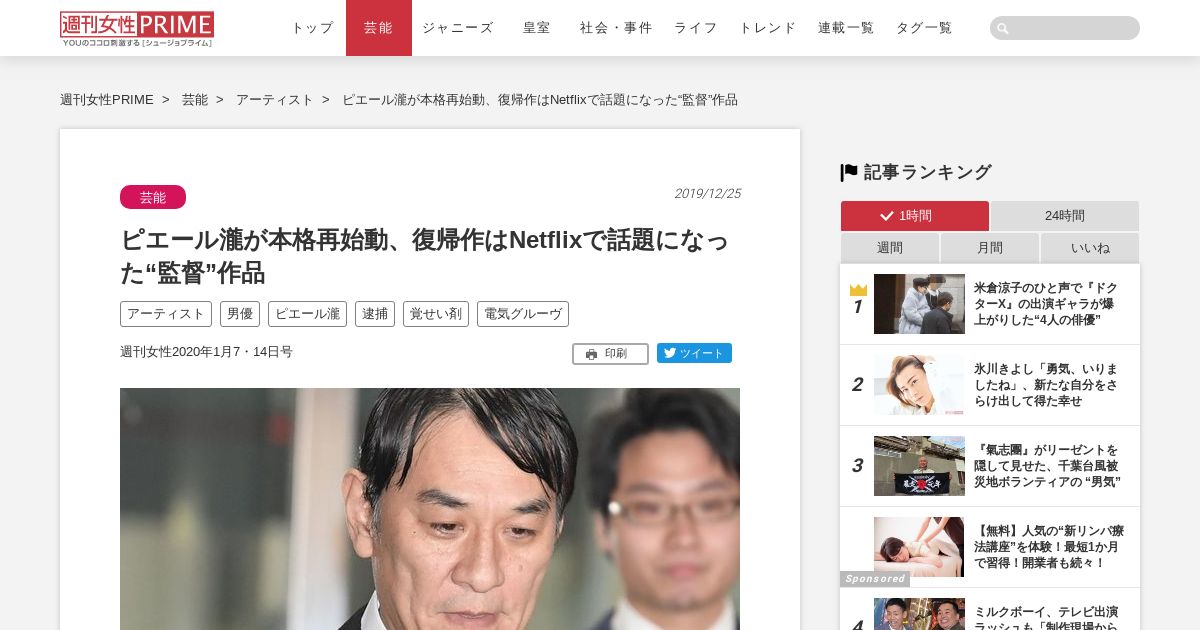The image size is (1200, 630).
Task: Navigate to ライフ section
Action: (696, 28)
